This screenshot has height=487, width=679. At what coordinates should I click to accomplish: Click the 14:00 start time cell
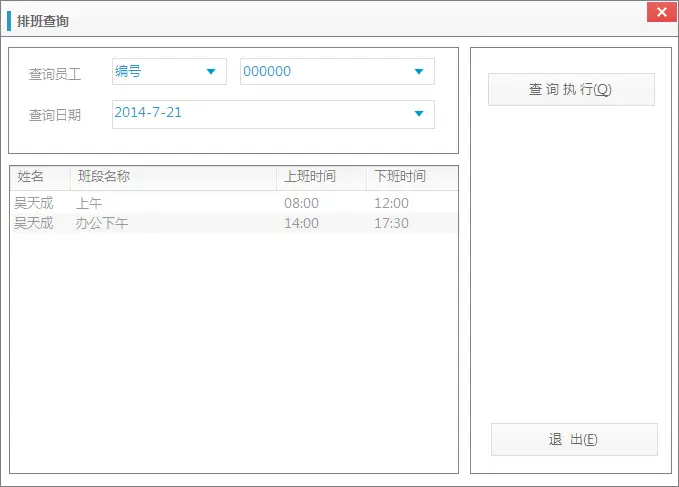coord(301,223)
